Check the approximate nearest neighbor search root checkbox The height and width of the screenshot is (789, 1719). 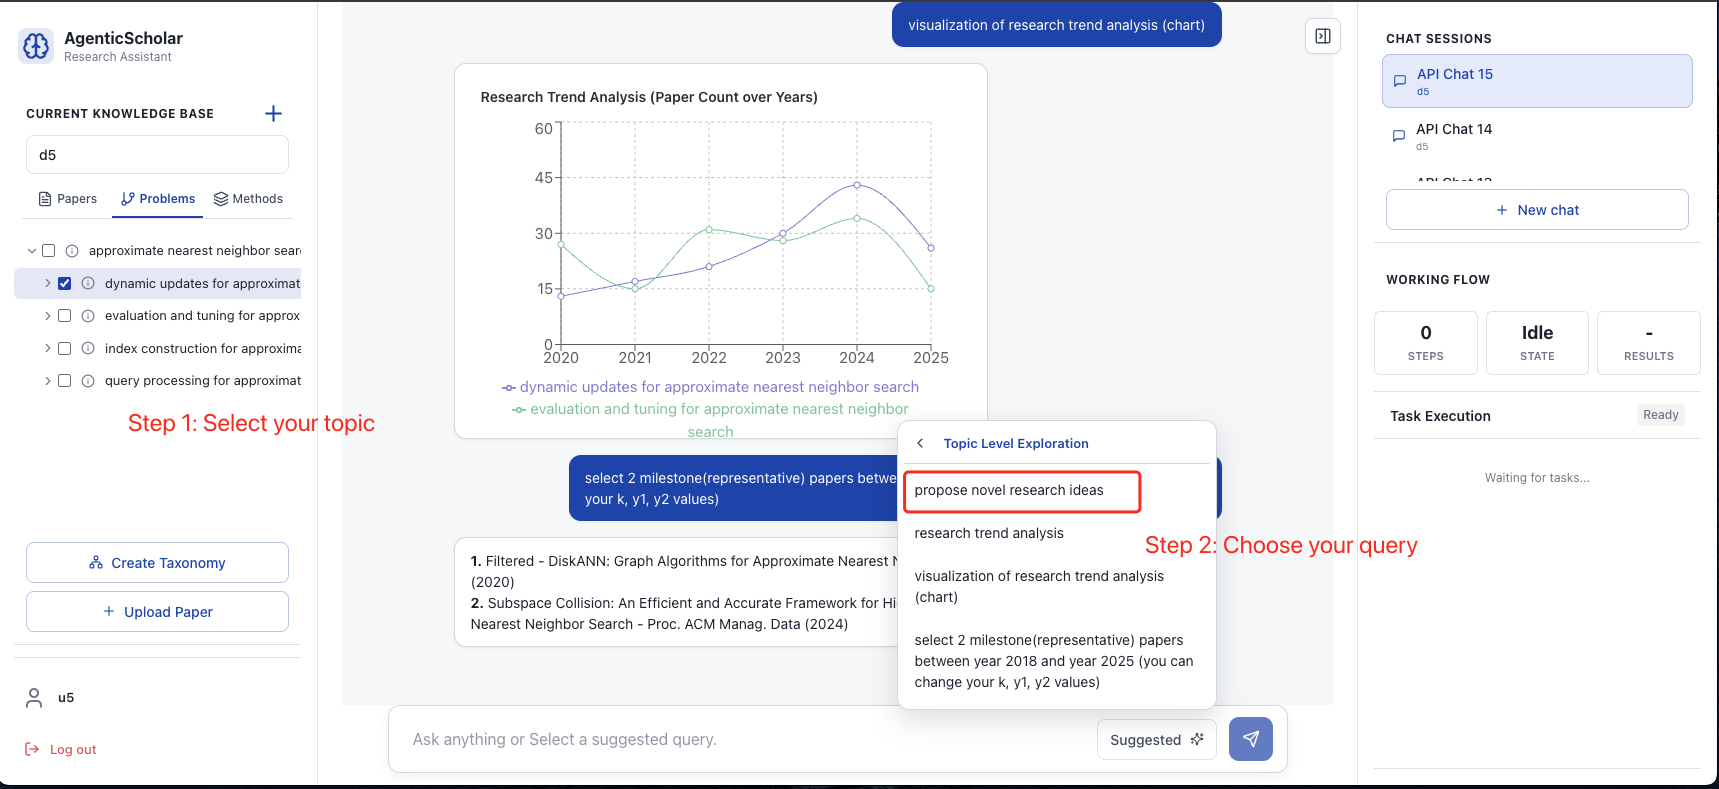coord(48,251)
